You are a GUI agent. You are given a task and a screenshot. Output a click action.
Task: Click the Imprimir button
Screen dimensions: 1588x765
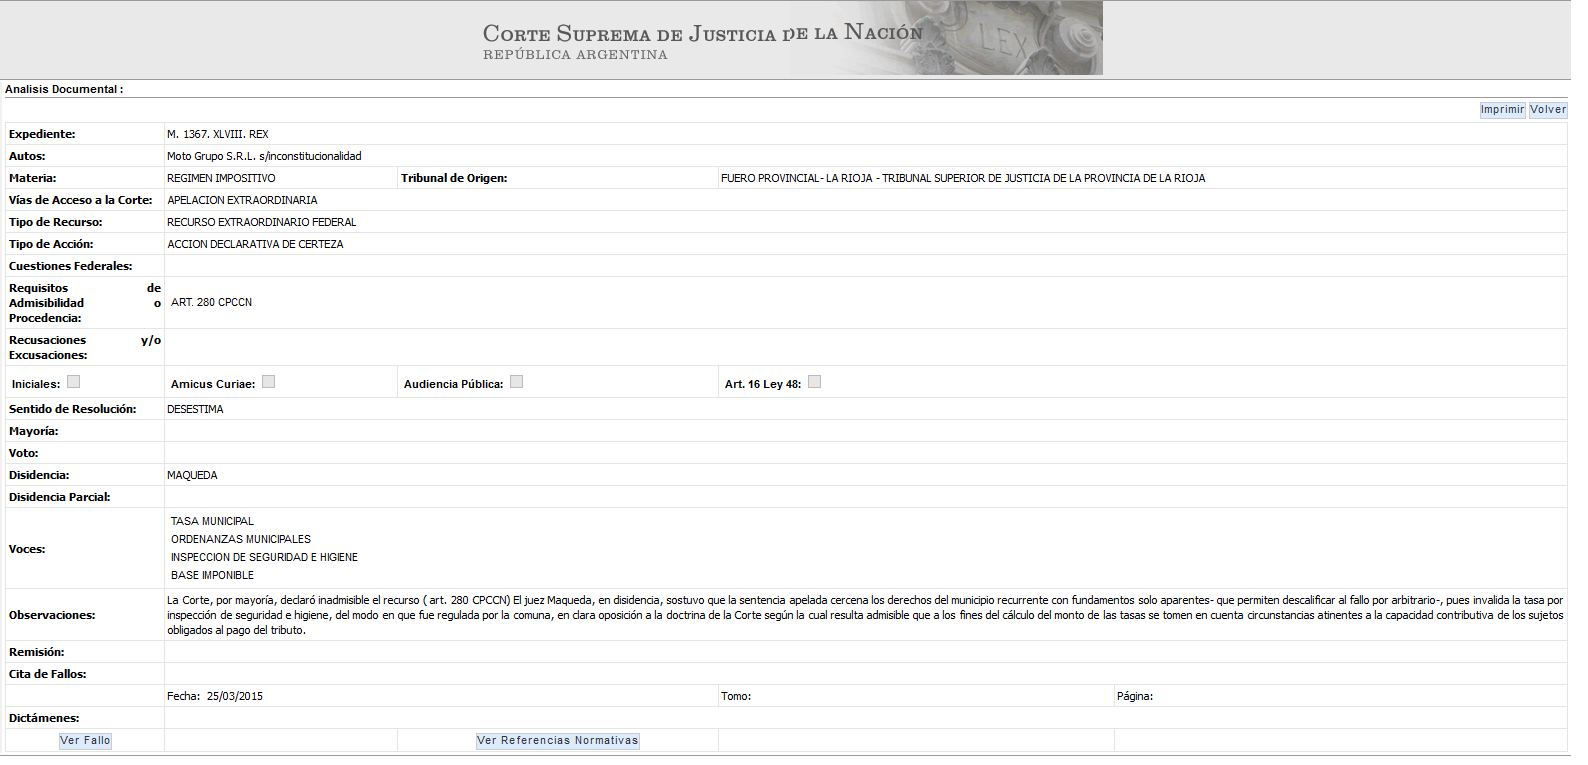1502,110
